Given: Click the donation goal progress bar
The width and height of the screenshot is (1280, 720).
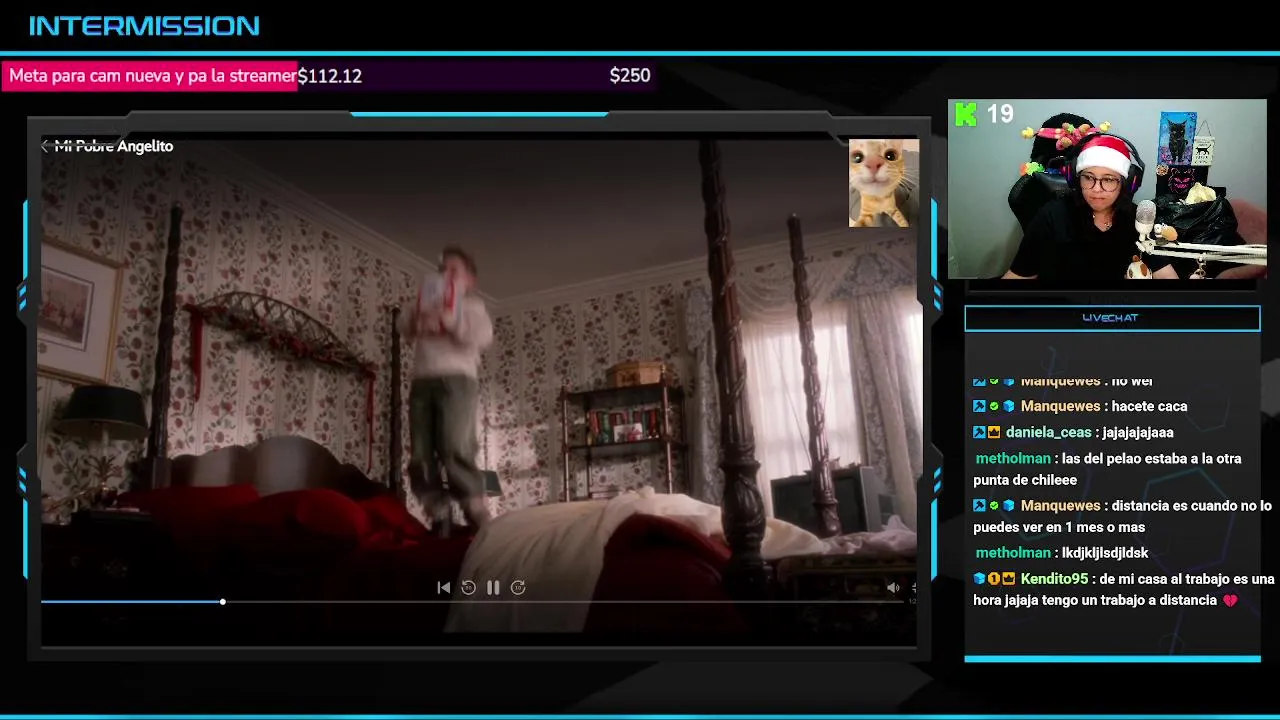Looking at the screenshot, I should pyautogui.click(x=328, y=76).
